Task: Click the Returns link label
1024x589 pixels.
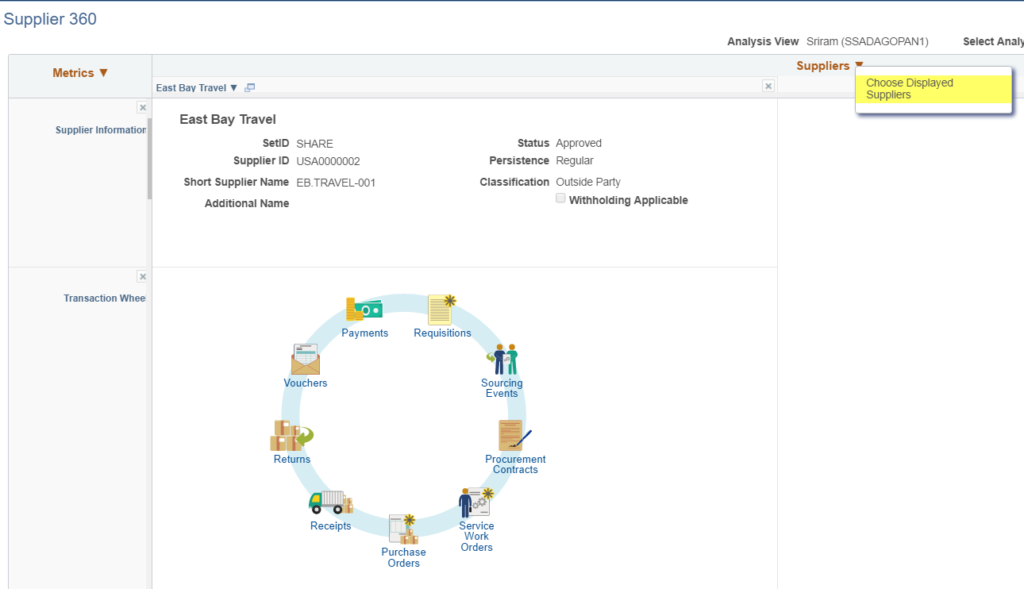Action: coord(292,459)
